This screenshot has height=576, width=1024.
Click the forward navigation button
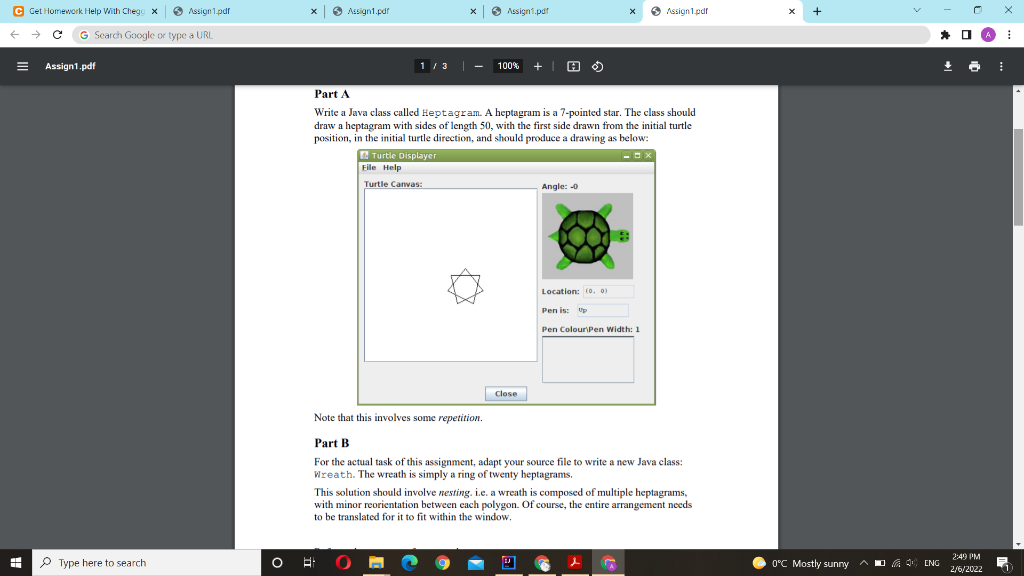[36, 33]
